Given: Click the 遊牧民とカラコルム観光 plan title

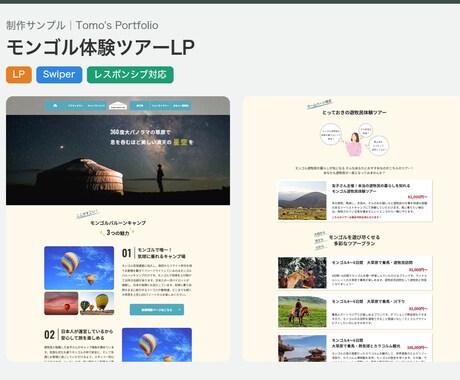Looking at the screenshot, I should pyautogui.click(x=366, y=346).
